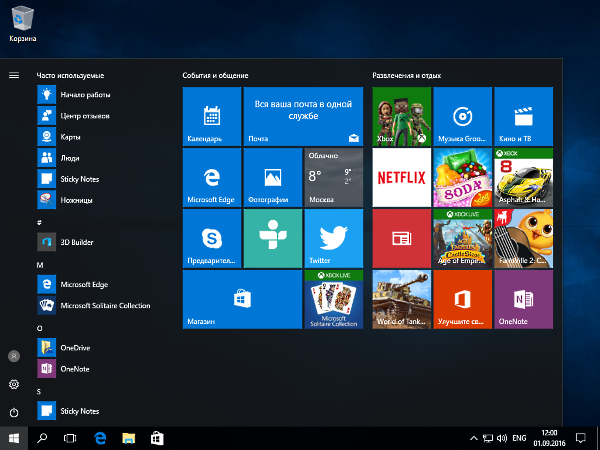
Task: Show hidden tray icons chevron
Action: pyautogui.click(x=473, y=438)
